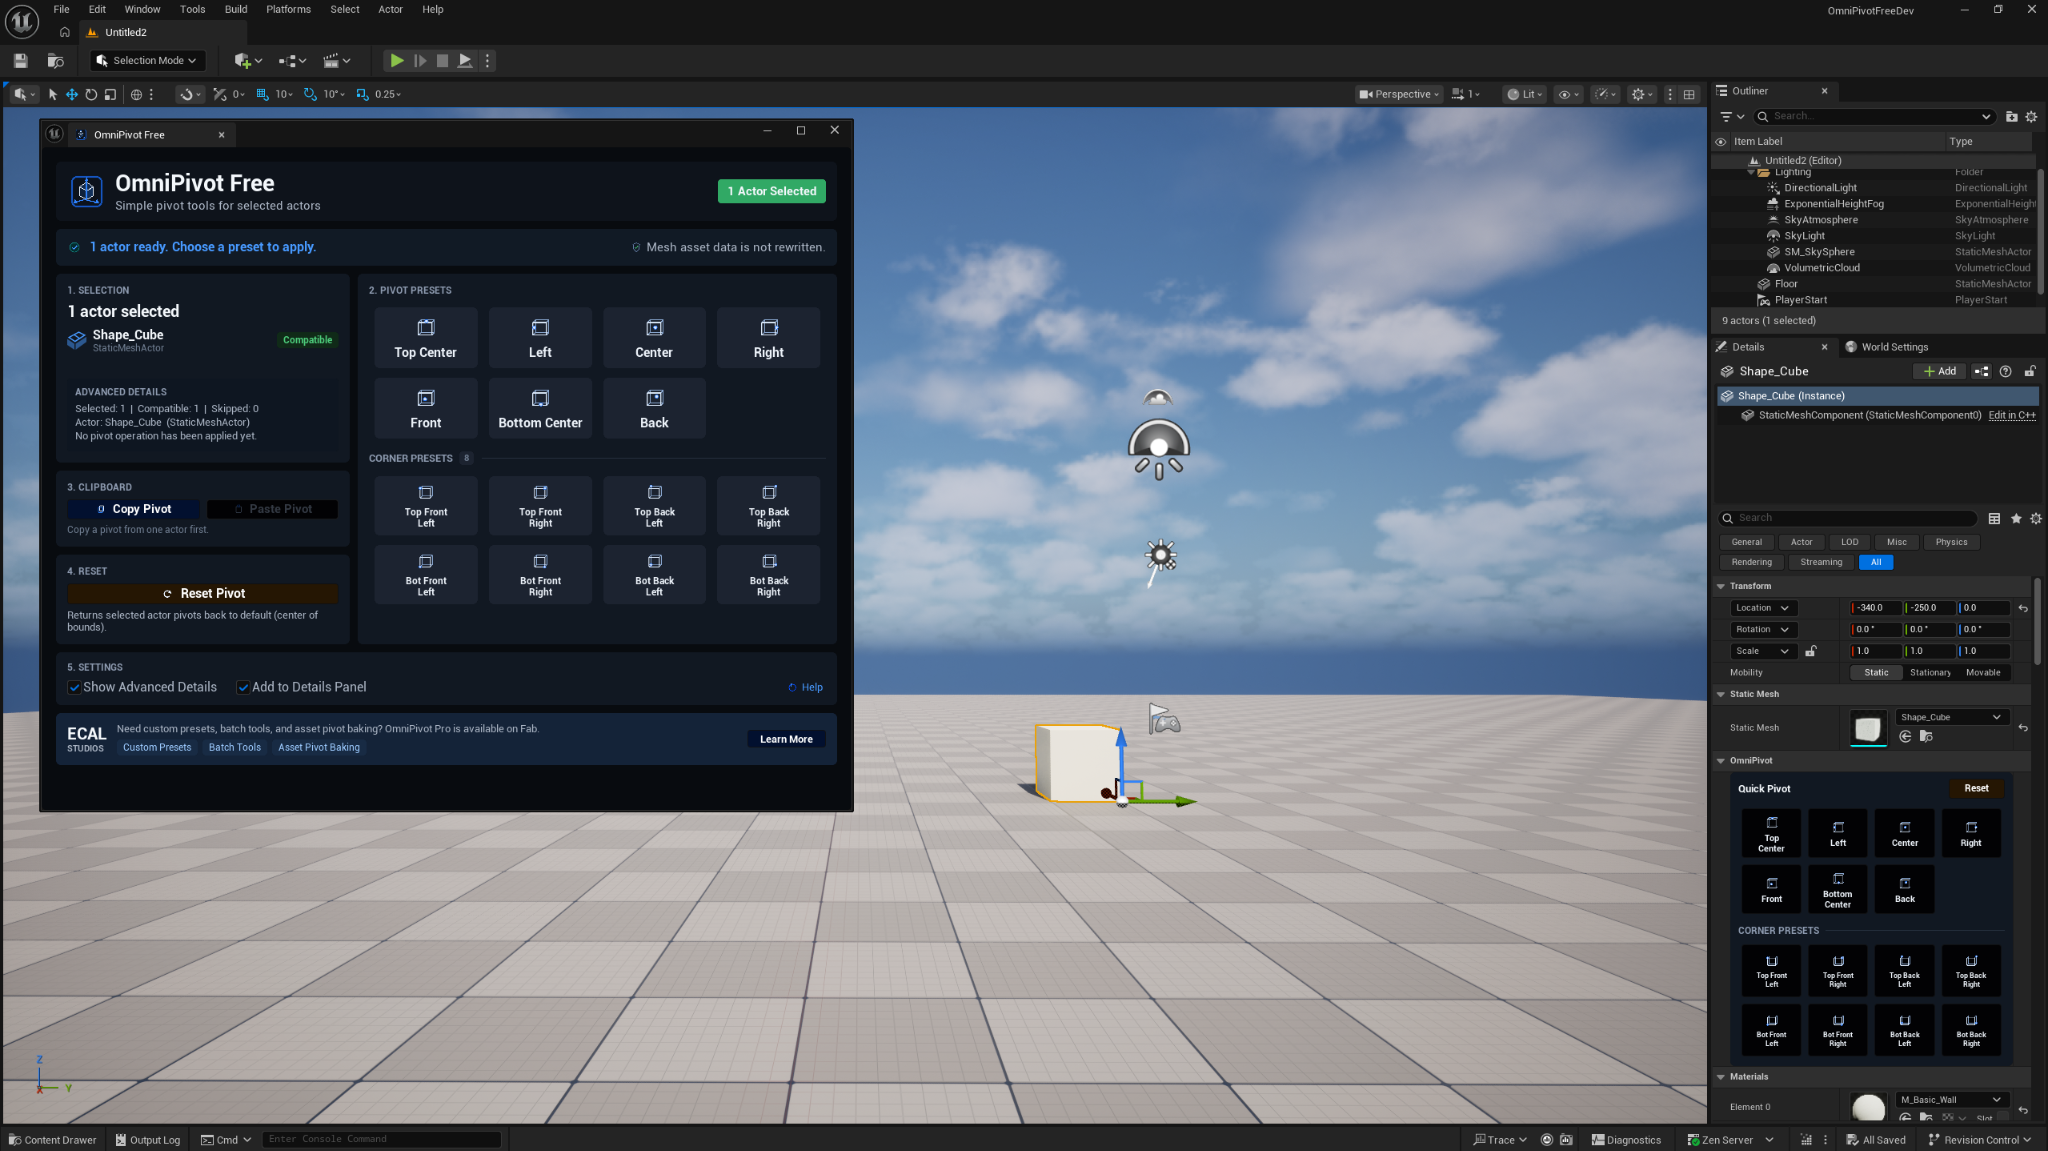Create new folder in Outliner
Screen dimensions: 2048x1151
point(2012,116)
